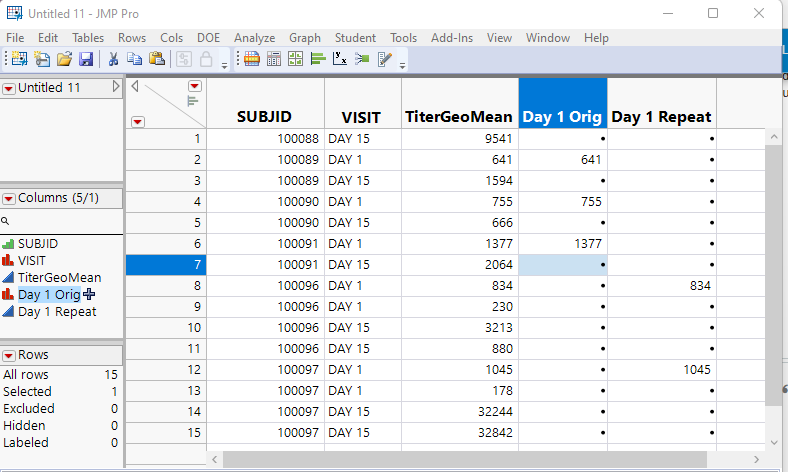Viewport: 788px width, 472px height.
Task: Select the Day 1 Orig column header
Action: [563, 104]
